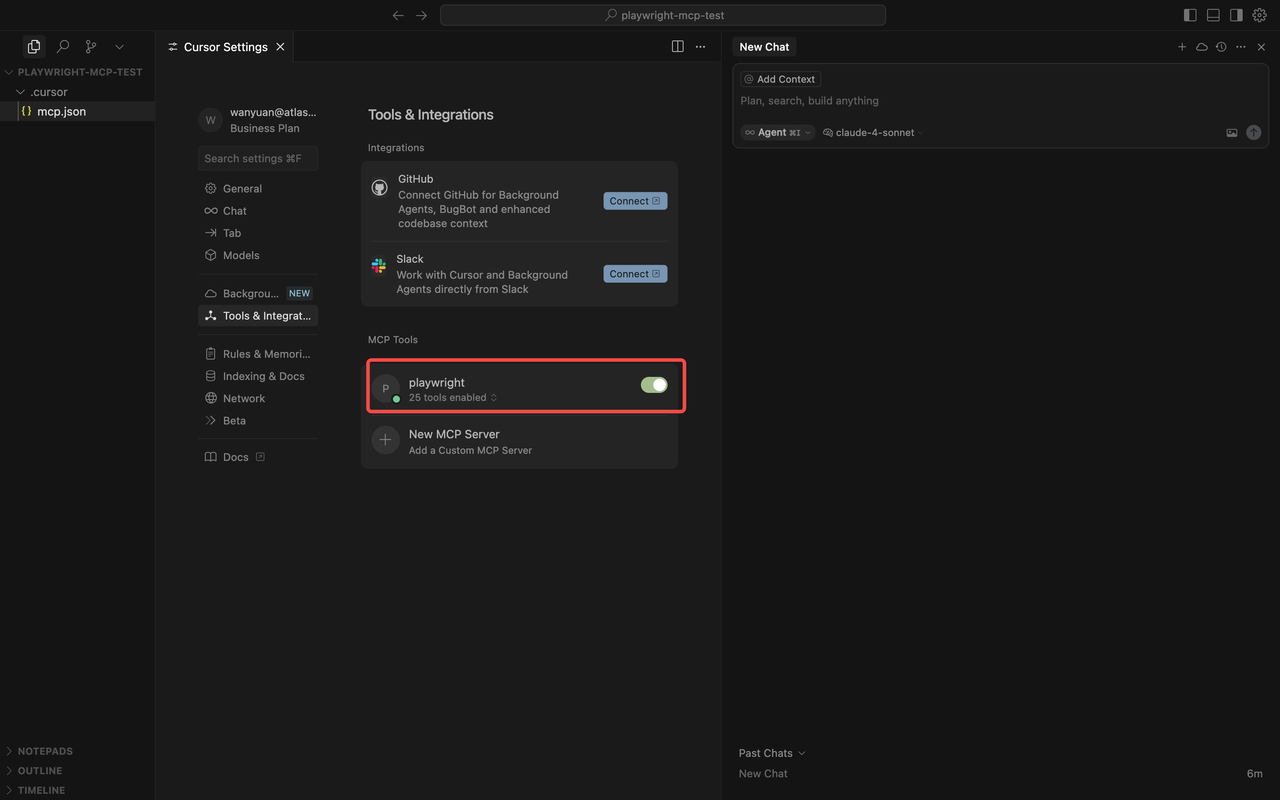Connect the GitHub integration
This screenshot has height=800, width=1280.
pyautogui.click(x=635, y=201)
